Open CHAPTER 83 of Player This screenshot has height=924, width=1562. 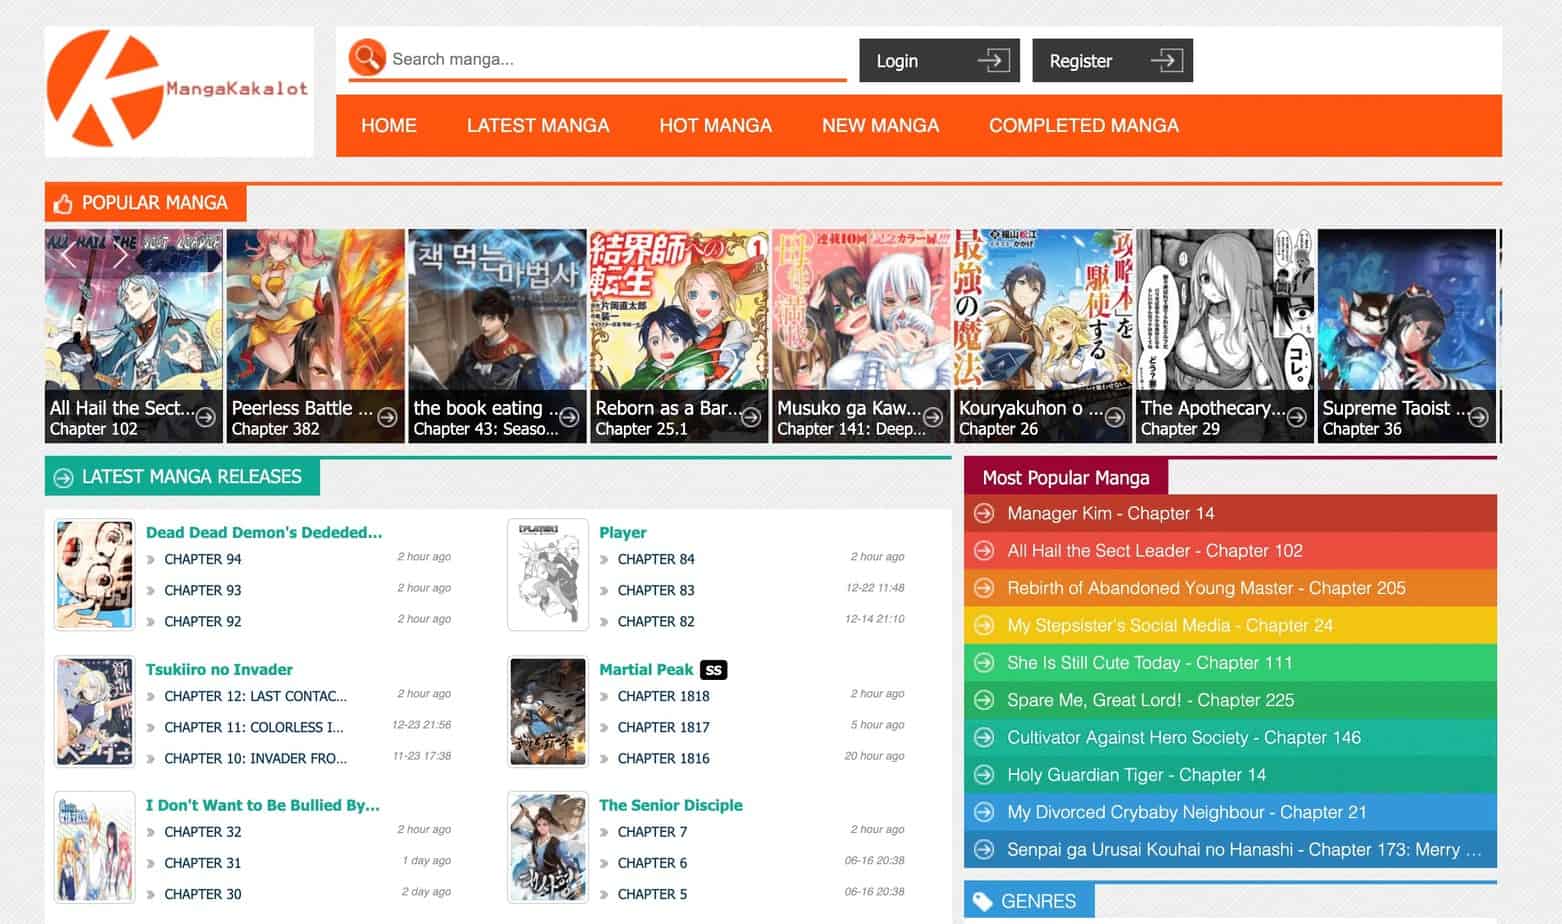(656, 590)
